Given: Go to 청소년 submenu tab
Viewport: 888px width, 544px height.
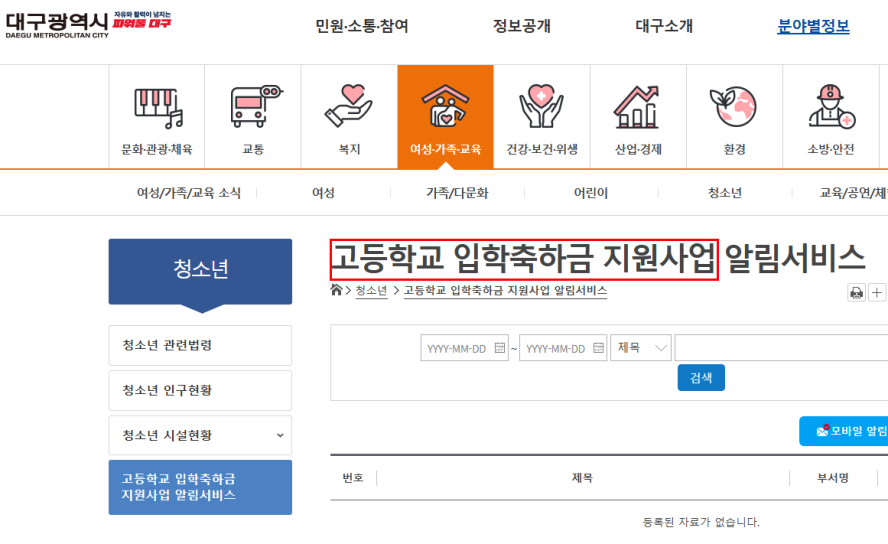Looking at the screenshot, I should click(724, 193).
